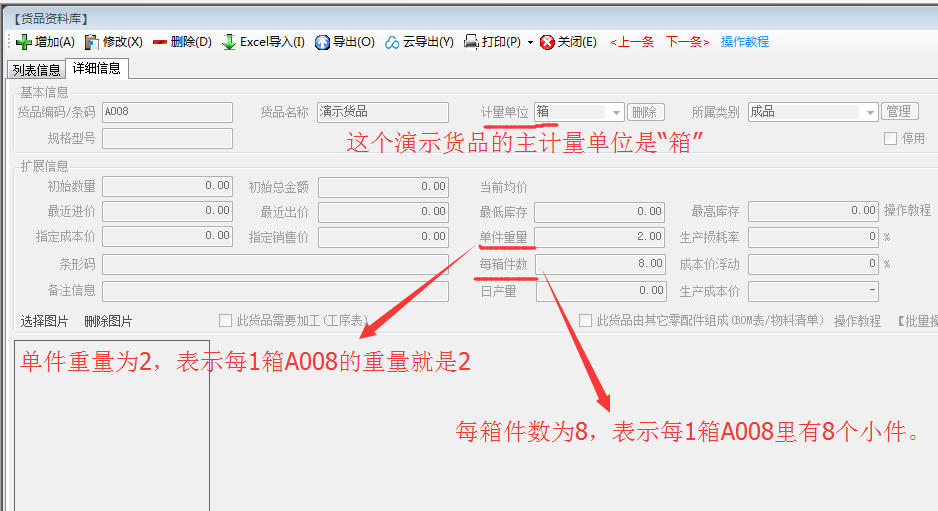Screen dimensions: 938x511
Task: Expand the 计量单位 dropdown
Action: [x=616, y=113]
